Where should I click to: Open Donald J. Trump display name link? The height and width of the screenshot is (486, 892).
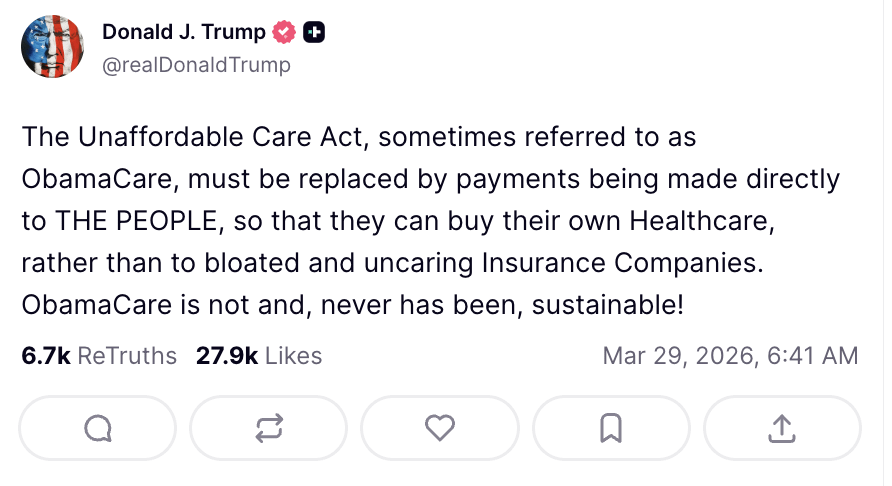click(x=184, y=33)
